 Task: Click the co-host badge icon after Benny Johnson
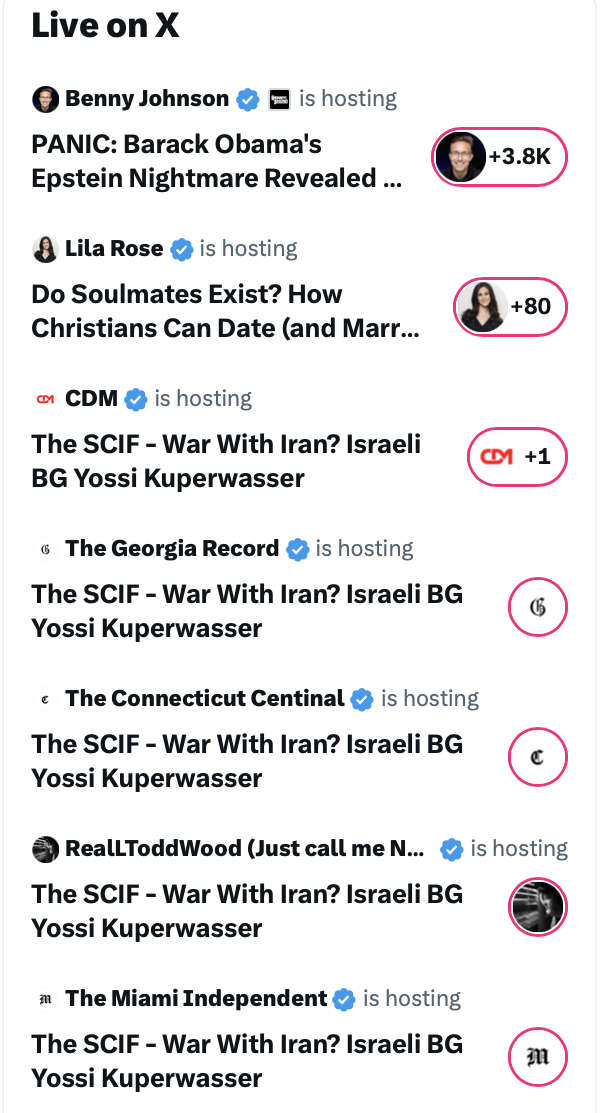click(x=280, y=99)
